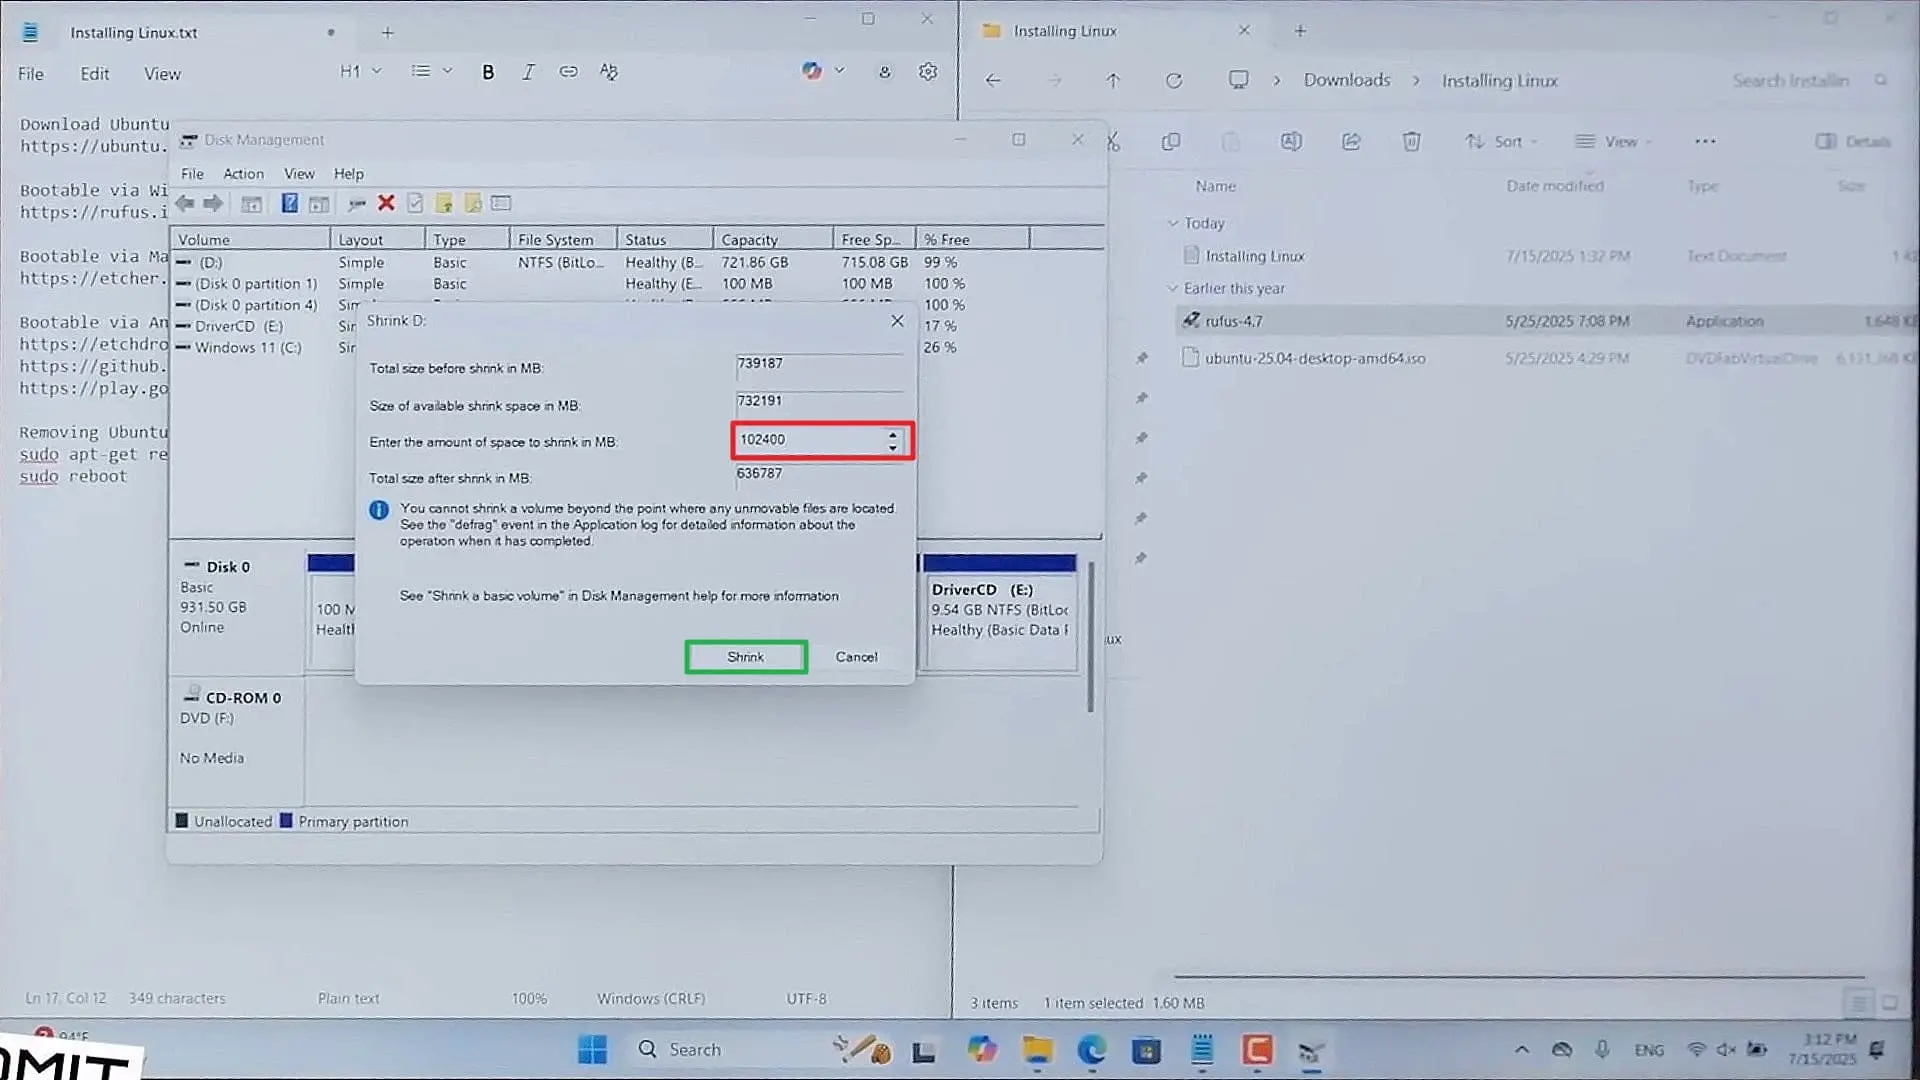
Task: Click Back arrow in Disk Management toolbar
Action: (185, 204)
